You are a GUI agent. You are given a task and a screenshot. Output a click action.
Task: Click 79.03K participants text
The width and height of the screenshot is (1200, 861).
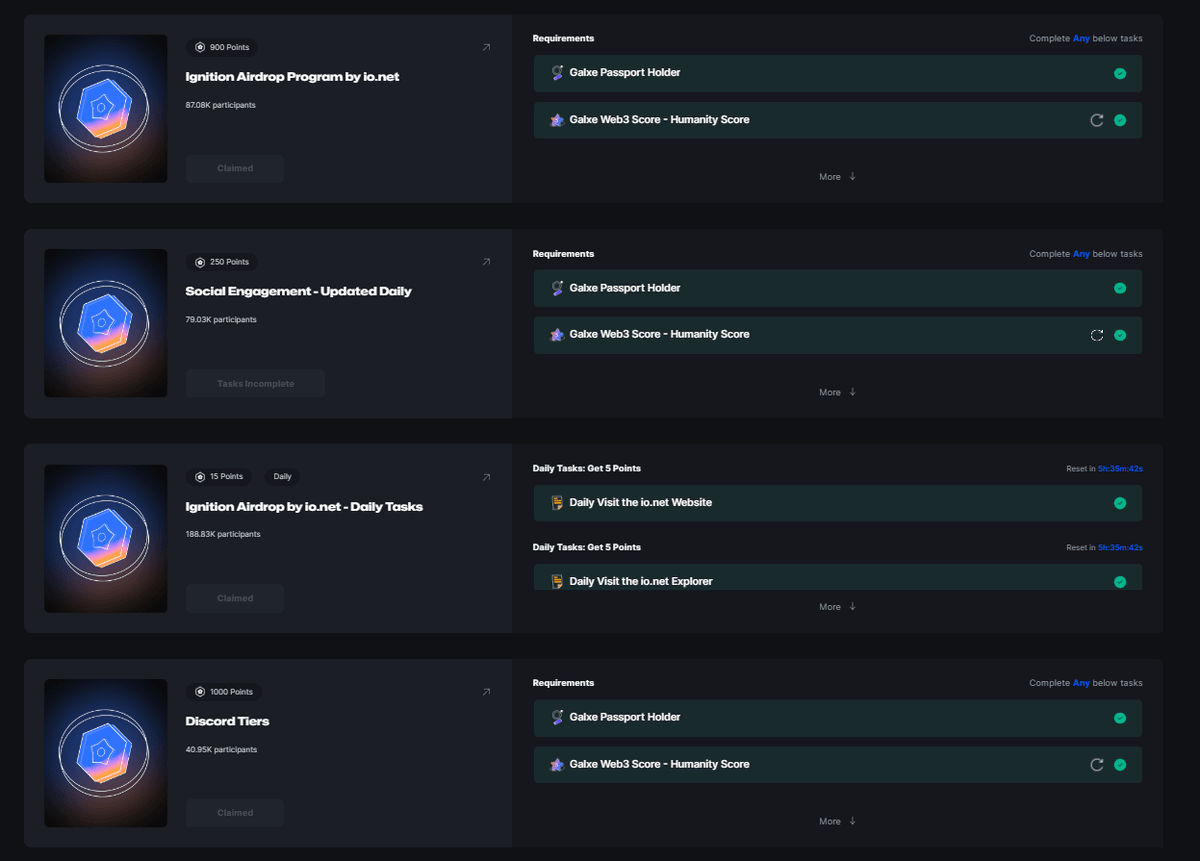click(220, 320)
